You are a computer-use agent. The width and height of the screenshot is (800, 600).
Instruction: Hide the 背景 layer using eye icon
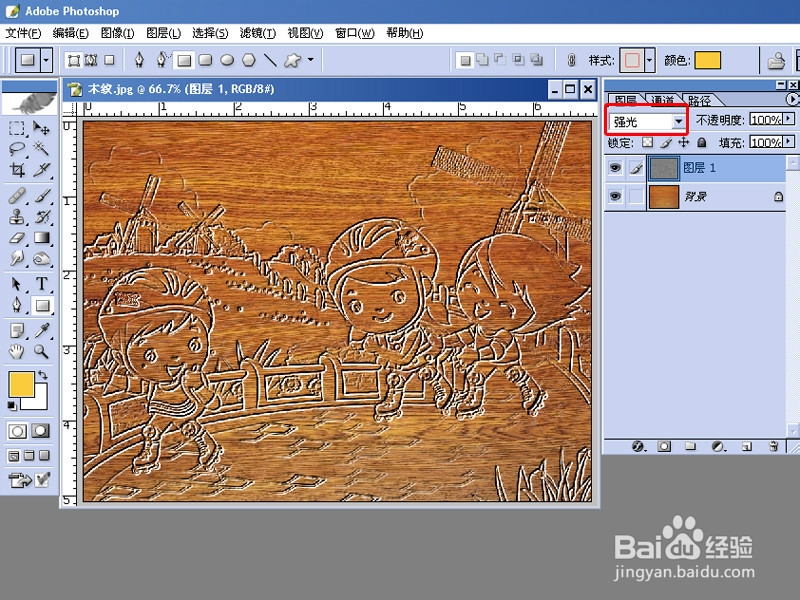615,196
